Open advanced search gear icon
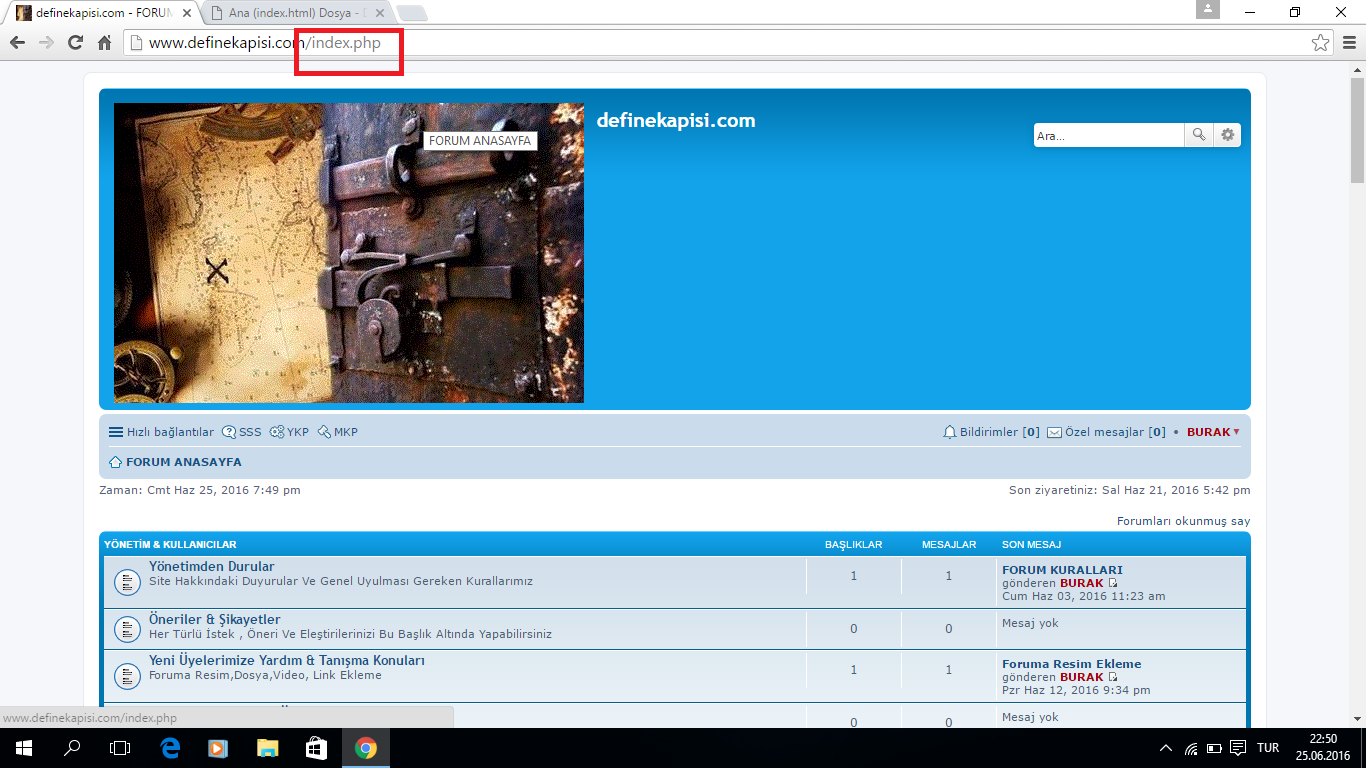The height and width of the screenshot is (768, 1366). coord(1228,135)
